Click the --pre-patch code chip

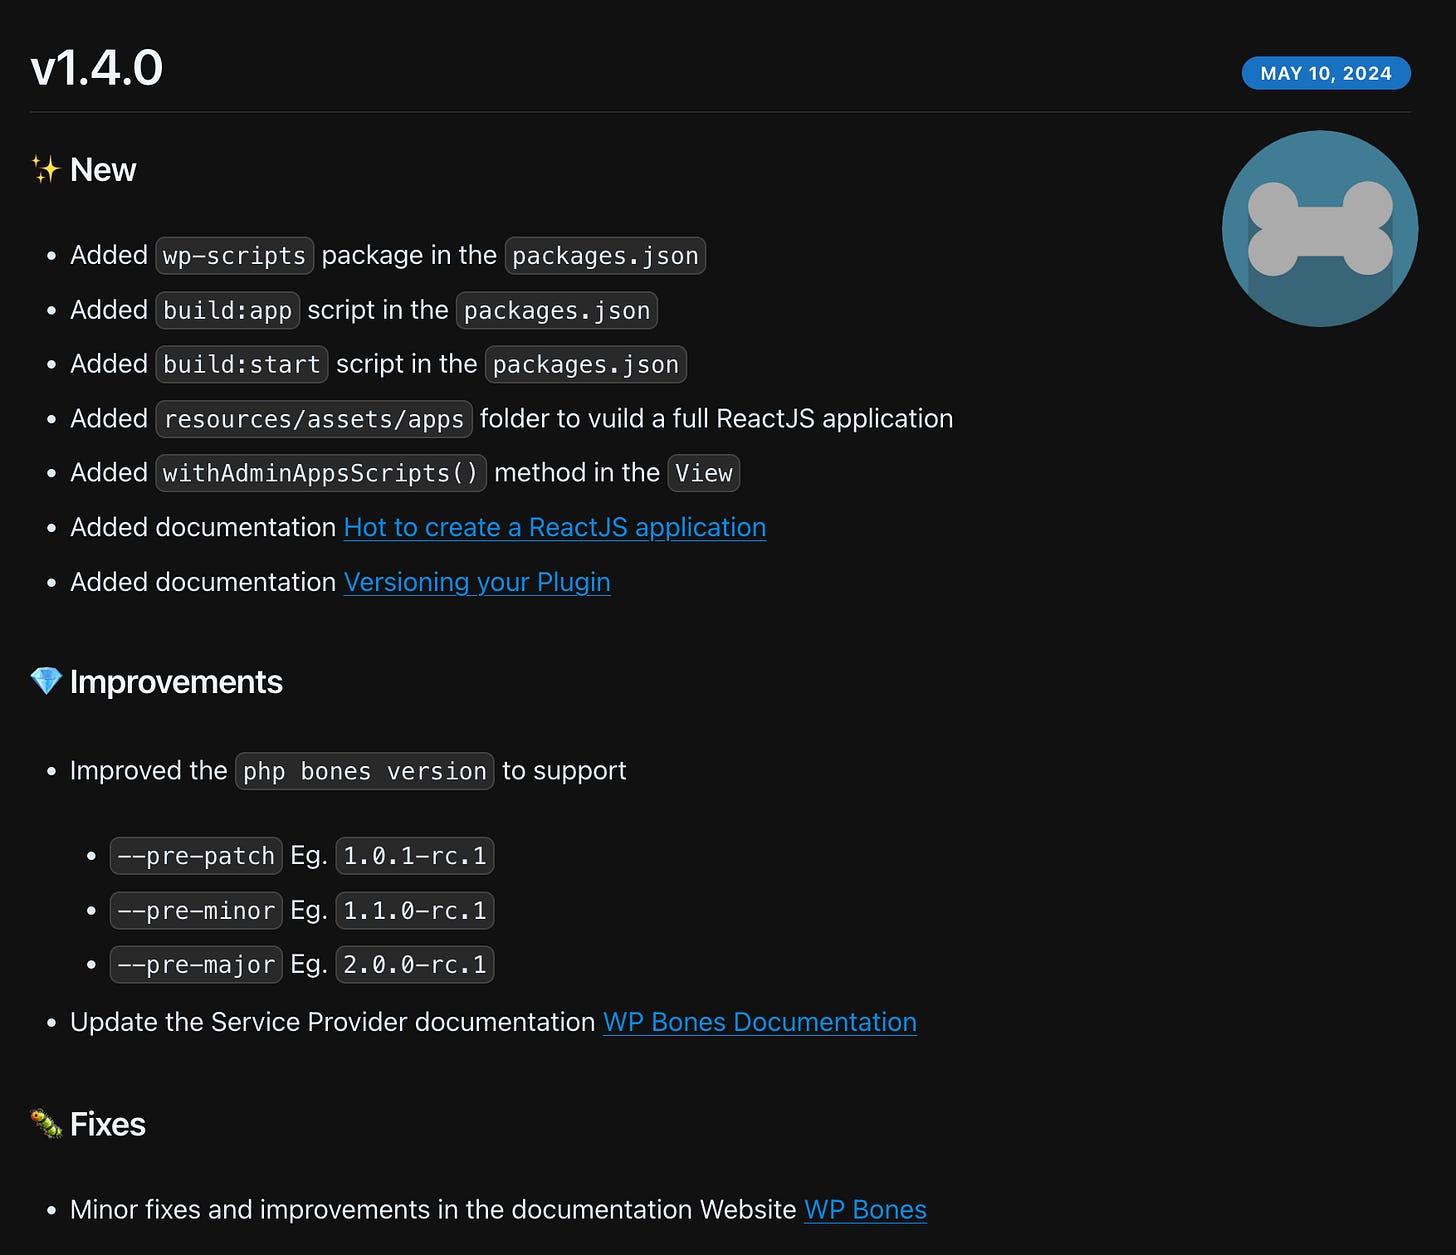click(x=196, y=856)
